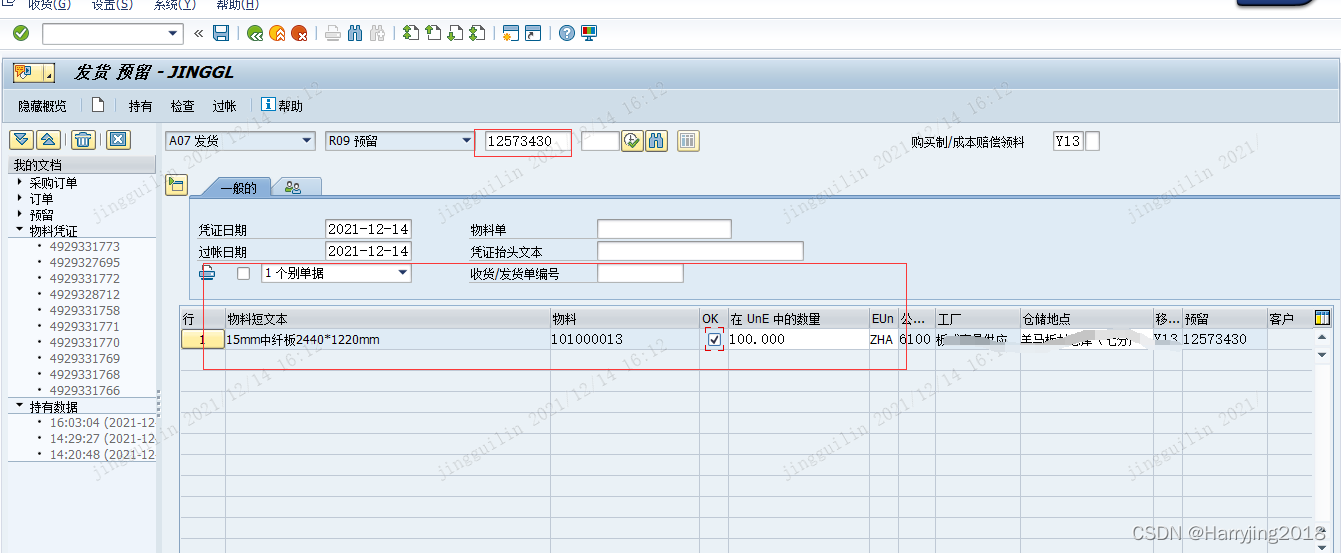Click the 收货/发货单编号 input field
This screenshot has width=1341, height=553.
pyautogui.click(x=640, y=273)
